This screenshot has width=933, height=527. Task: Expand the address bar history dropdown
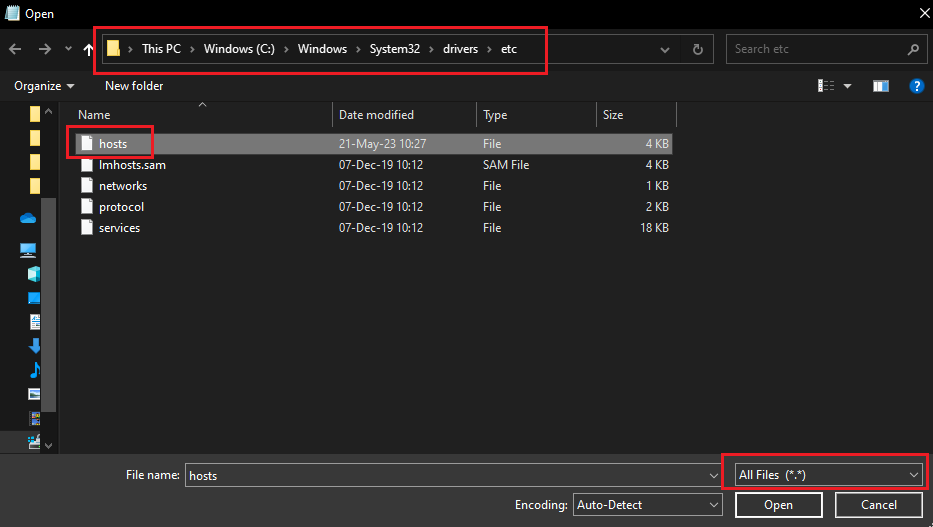pos(666,49)
